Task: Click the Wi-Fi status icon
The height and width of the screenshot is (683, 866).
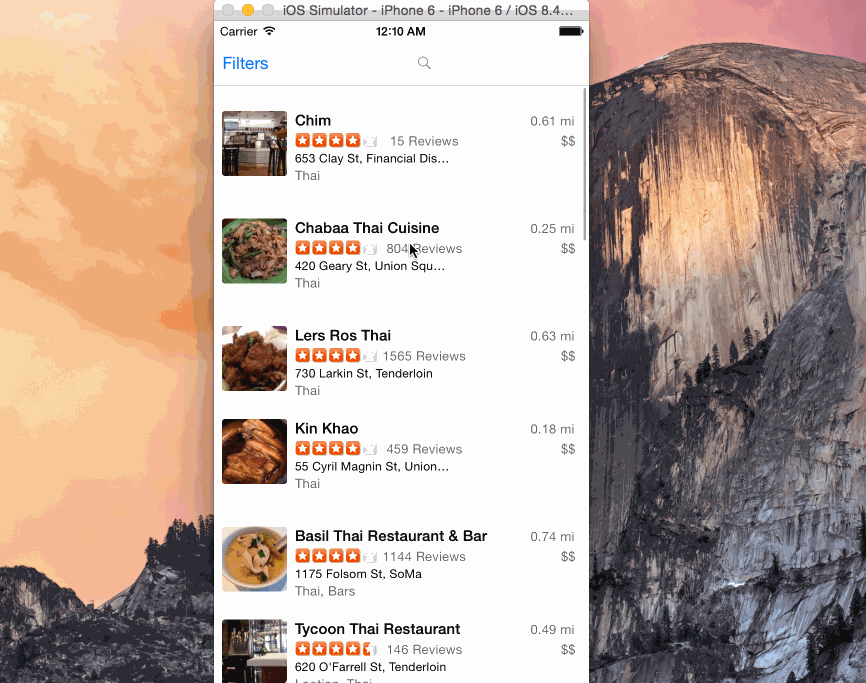Action: click(x=269, y=31)
